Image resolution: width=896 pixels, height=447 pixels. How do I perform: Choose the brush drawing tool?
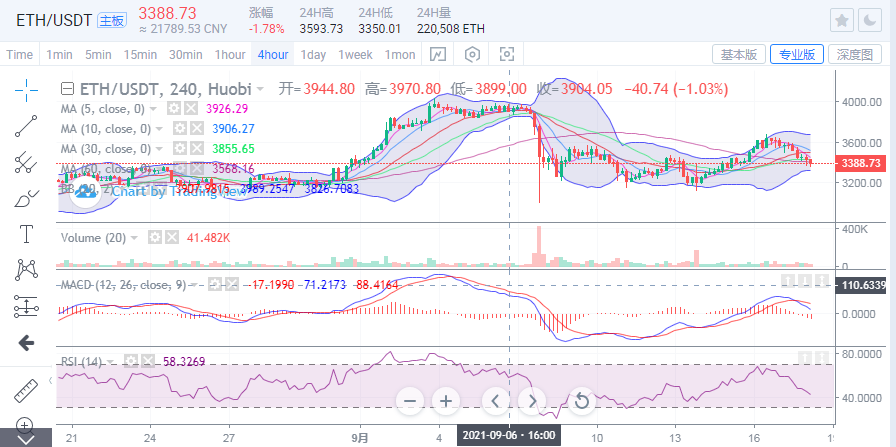[x=26, y=198]
